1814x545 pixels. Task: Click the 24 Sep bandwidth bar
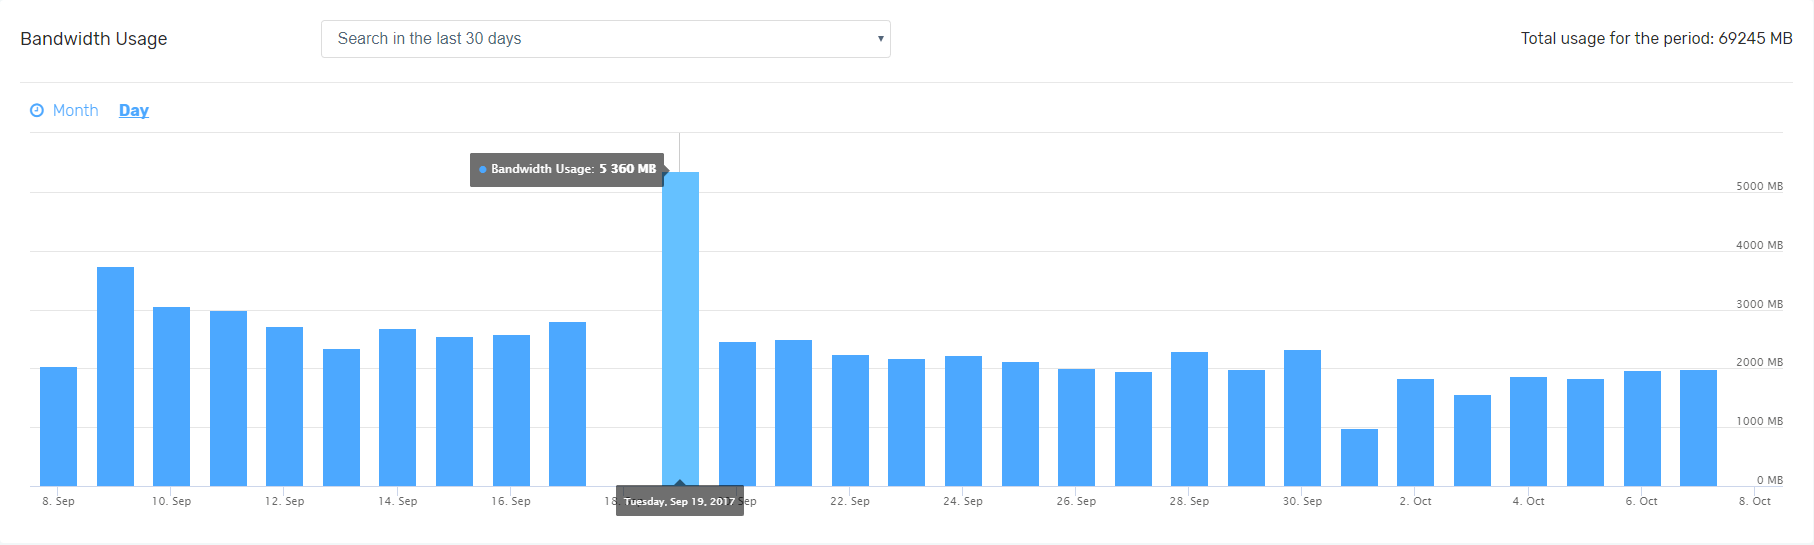coord(963,421)
